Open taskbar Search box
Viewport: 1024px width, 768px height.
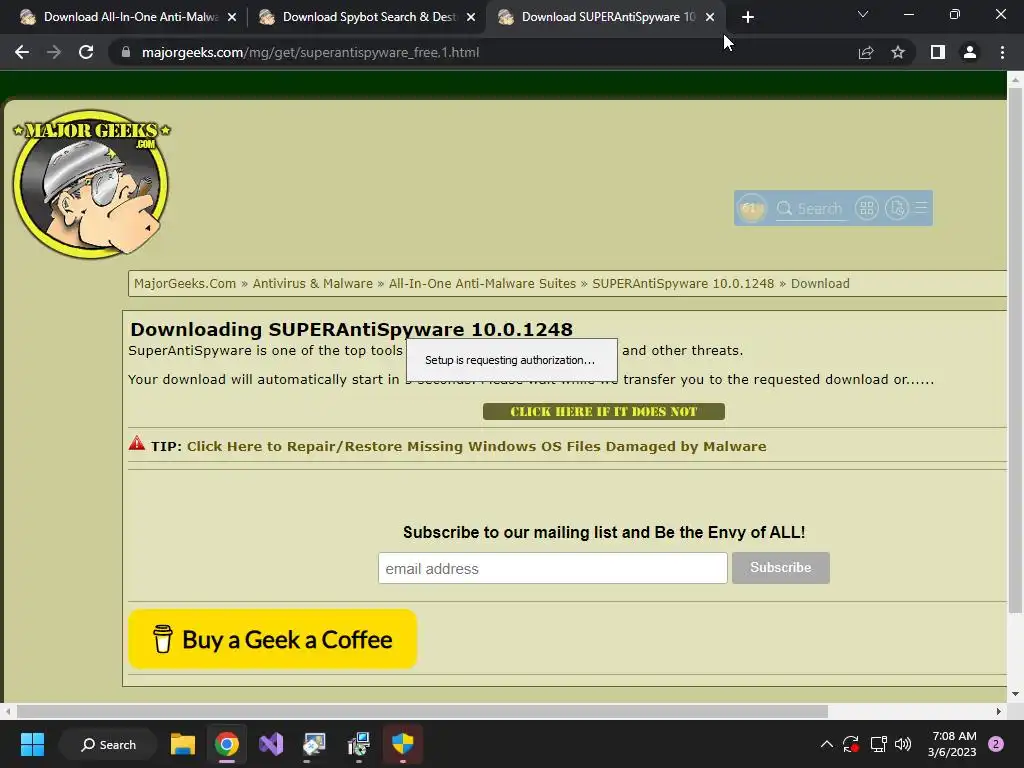[x=108, y=744]
